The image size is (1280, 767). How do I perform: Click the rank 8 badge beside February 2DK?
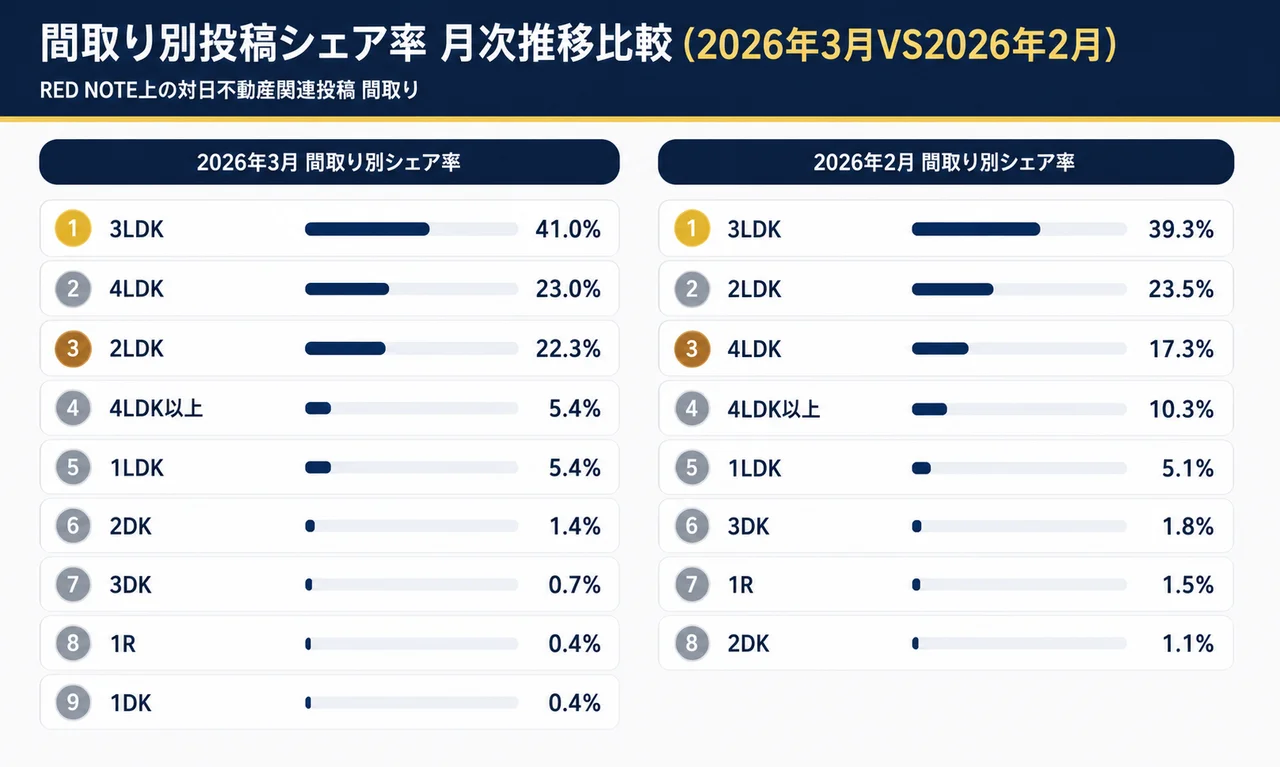(x=692, y=643)
